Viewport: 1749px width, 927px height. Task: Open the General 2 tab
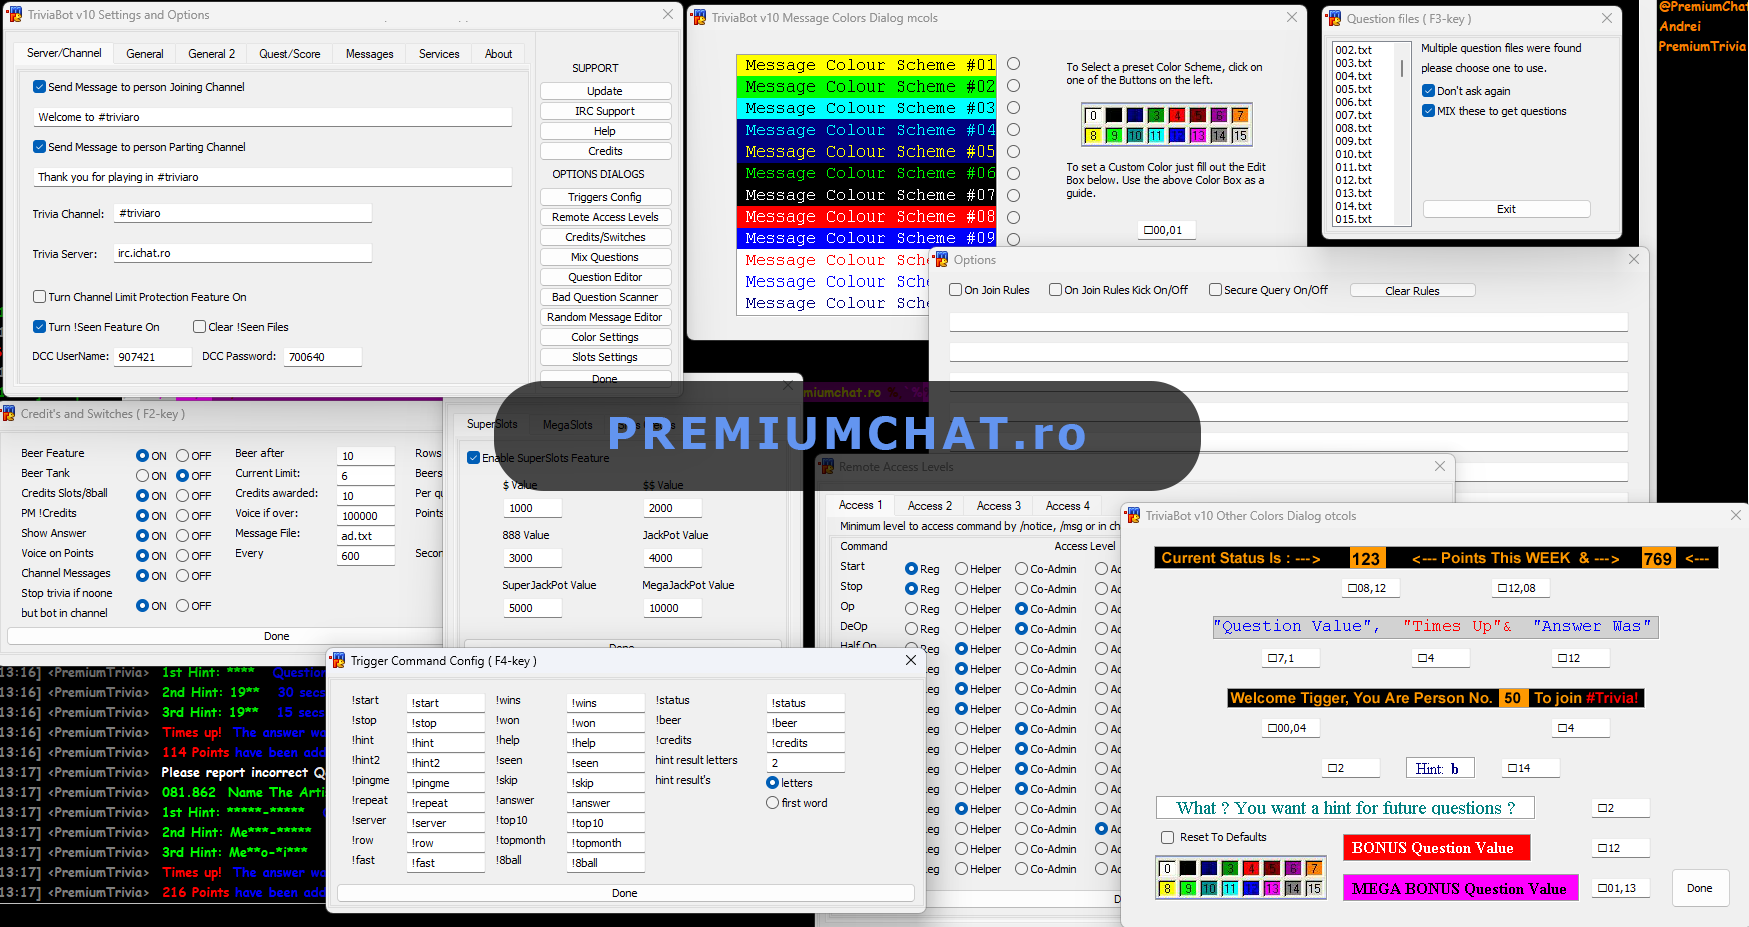click(212, 54)
